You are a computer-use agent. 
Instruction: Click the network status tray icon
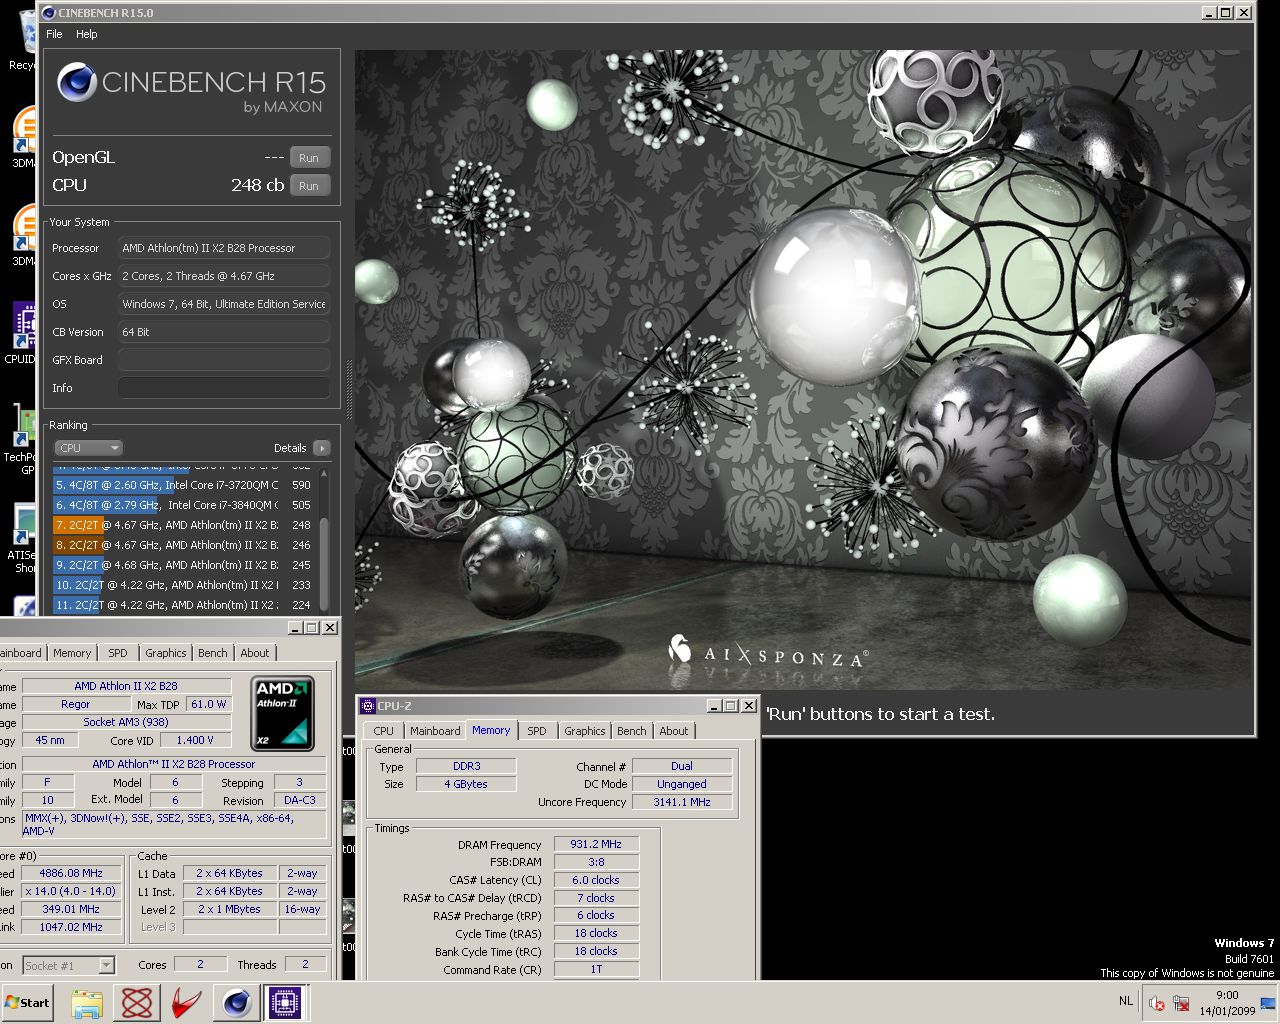(1181, 1003)
